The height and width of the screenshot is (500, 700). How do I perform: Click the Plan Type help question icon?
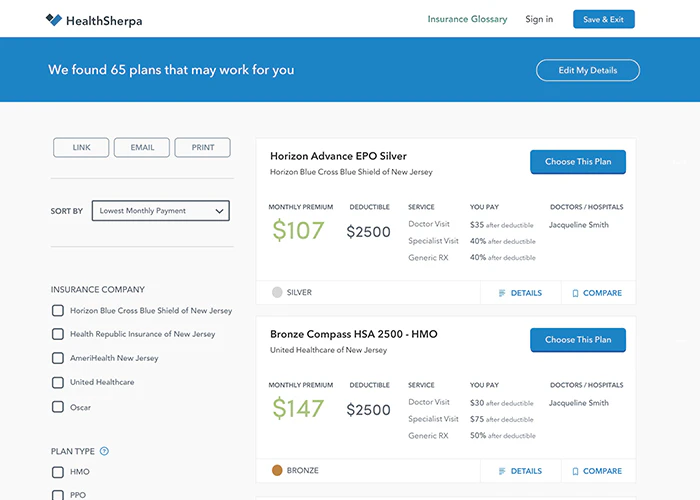(x=104, y=451)
